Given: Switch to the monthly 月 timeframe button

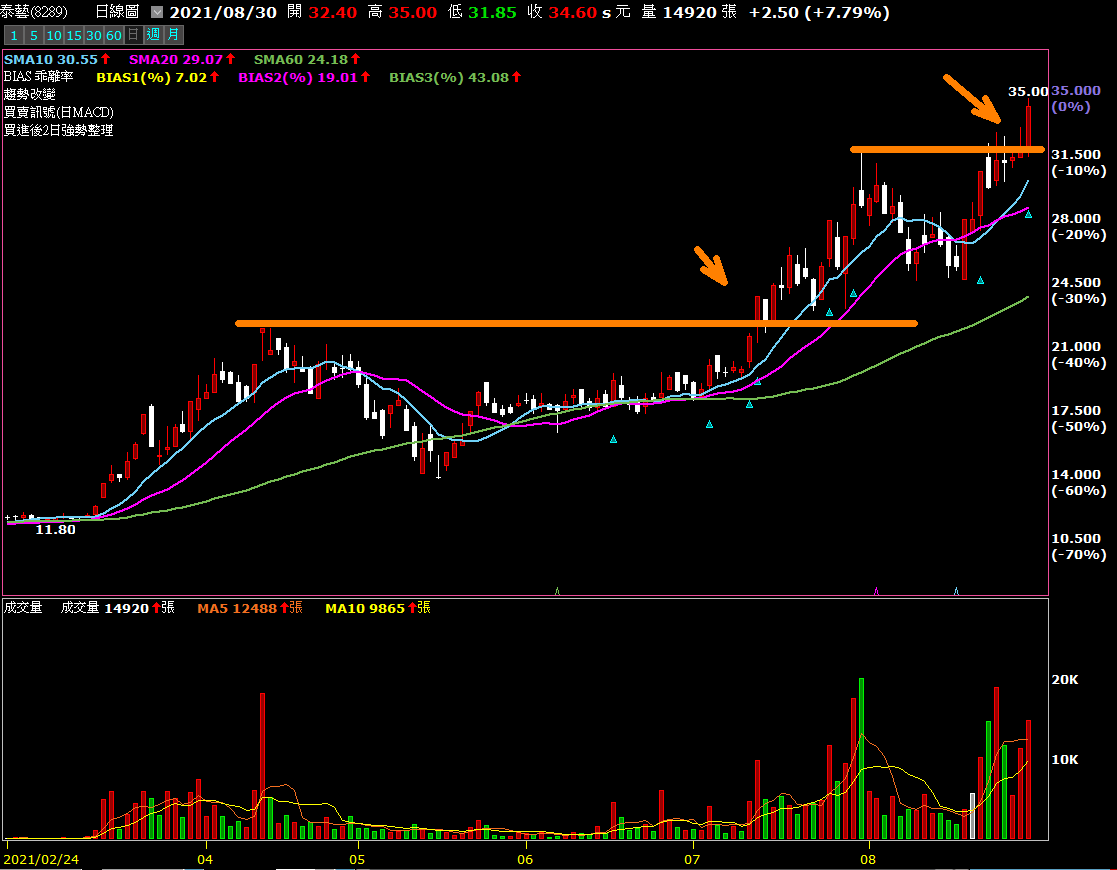Looking at the screenshot, I should [173, 35].
